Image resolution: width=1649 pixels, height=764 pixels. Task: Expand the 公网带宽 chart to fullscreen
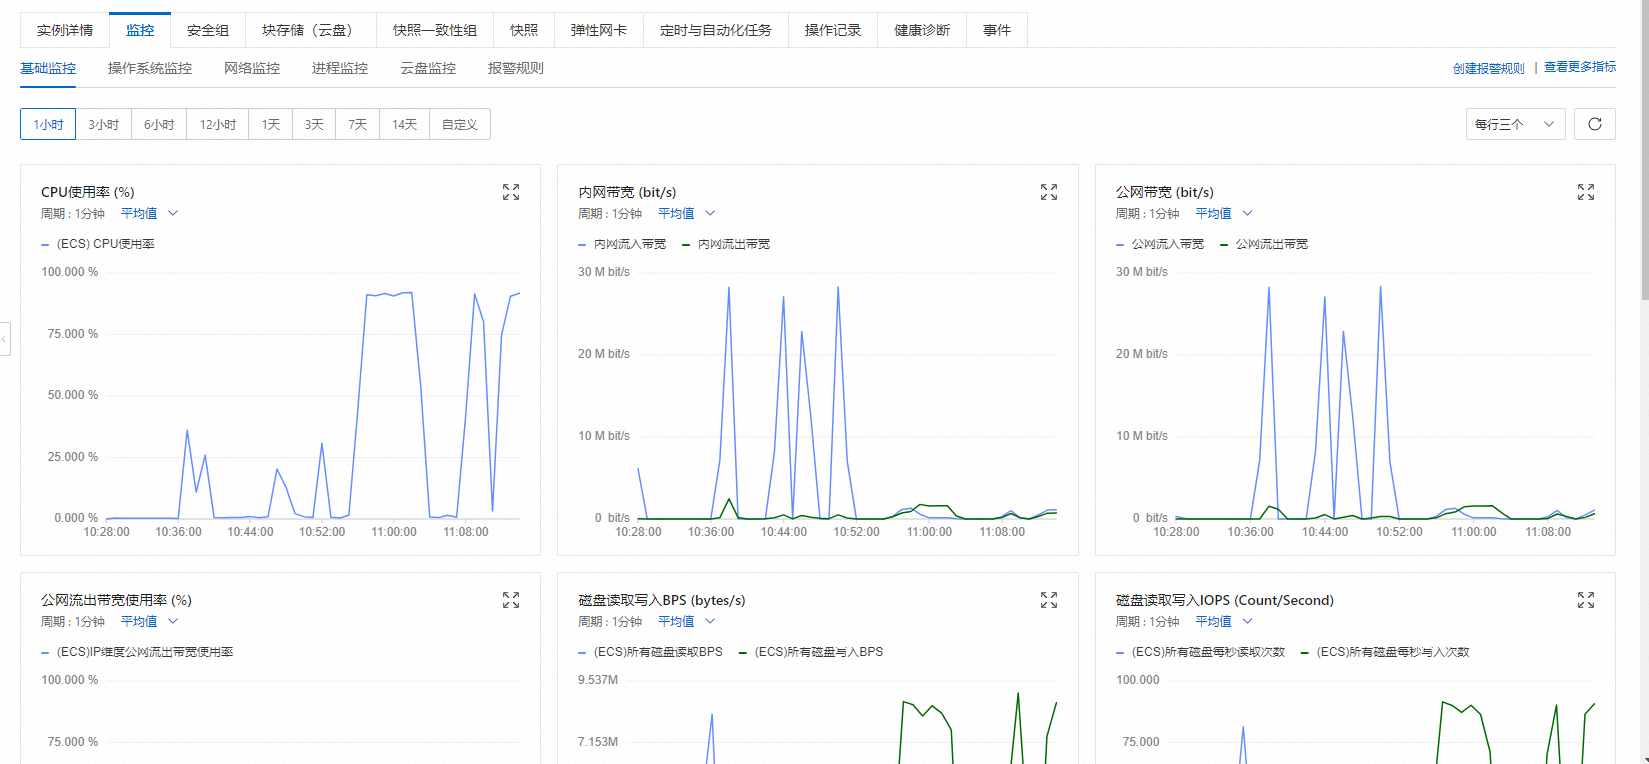pos(1586,192)
